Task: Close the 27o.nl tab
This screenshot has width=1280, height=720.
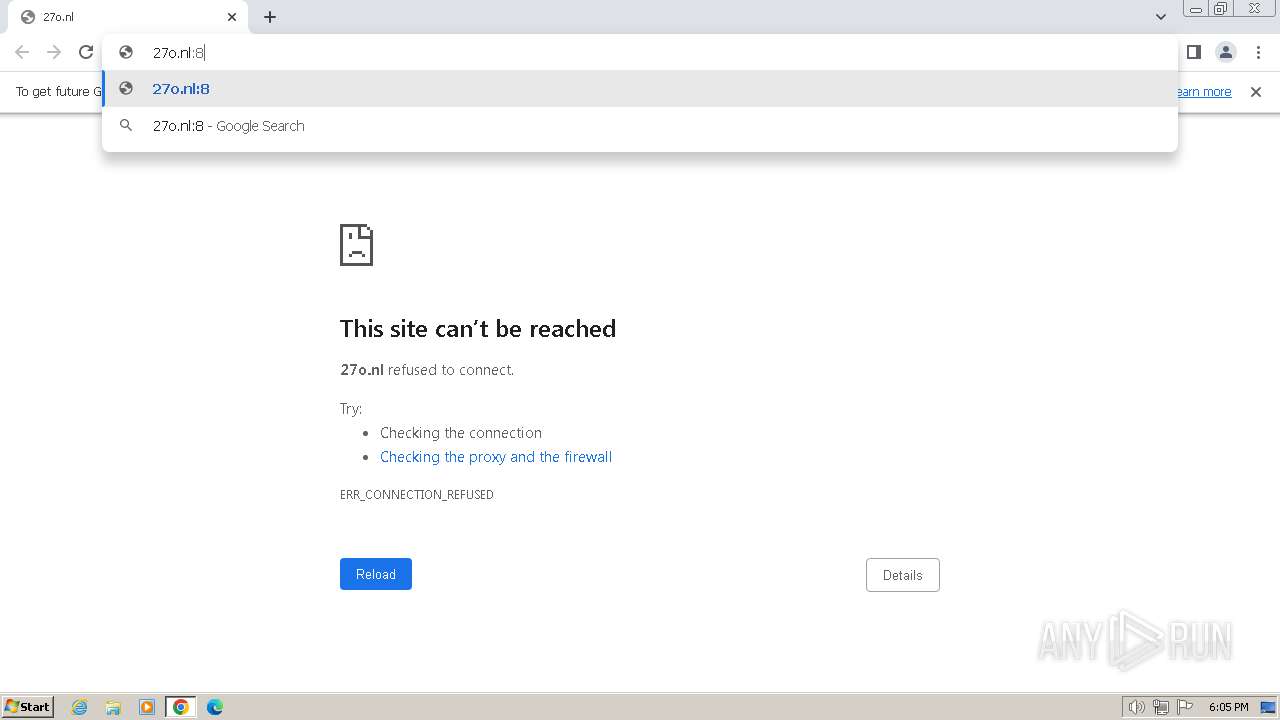Action: coord(232,17)
